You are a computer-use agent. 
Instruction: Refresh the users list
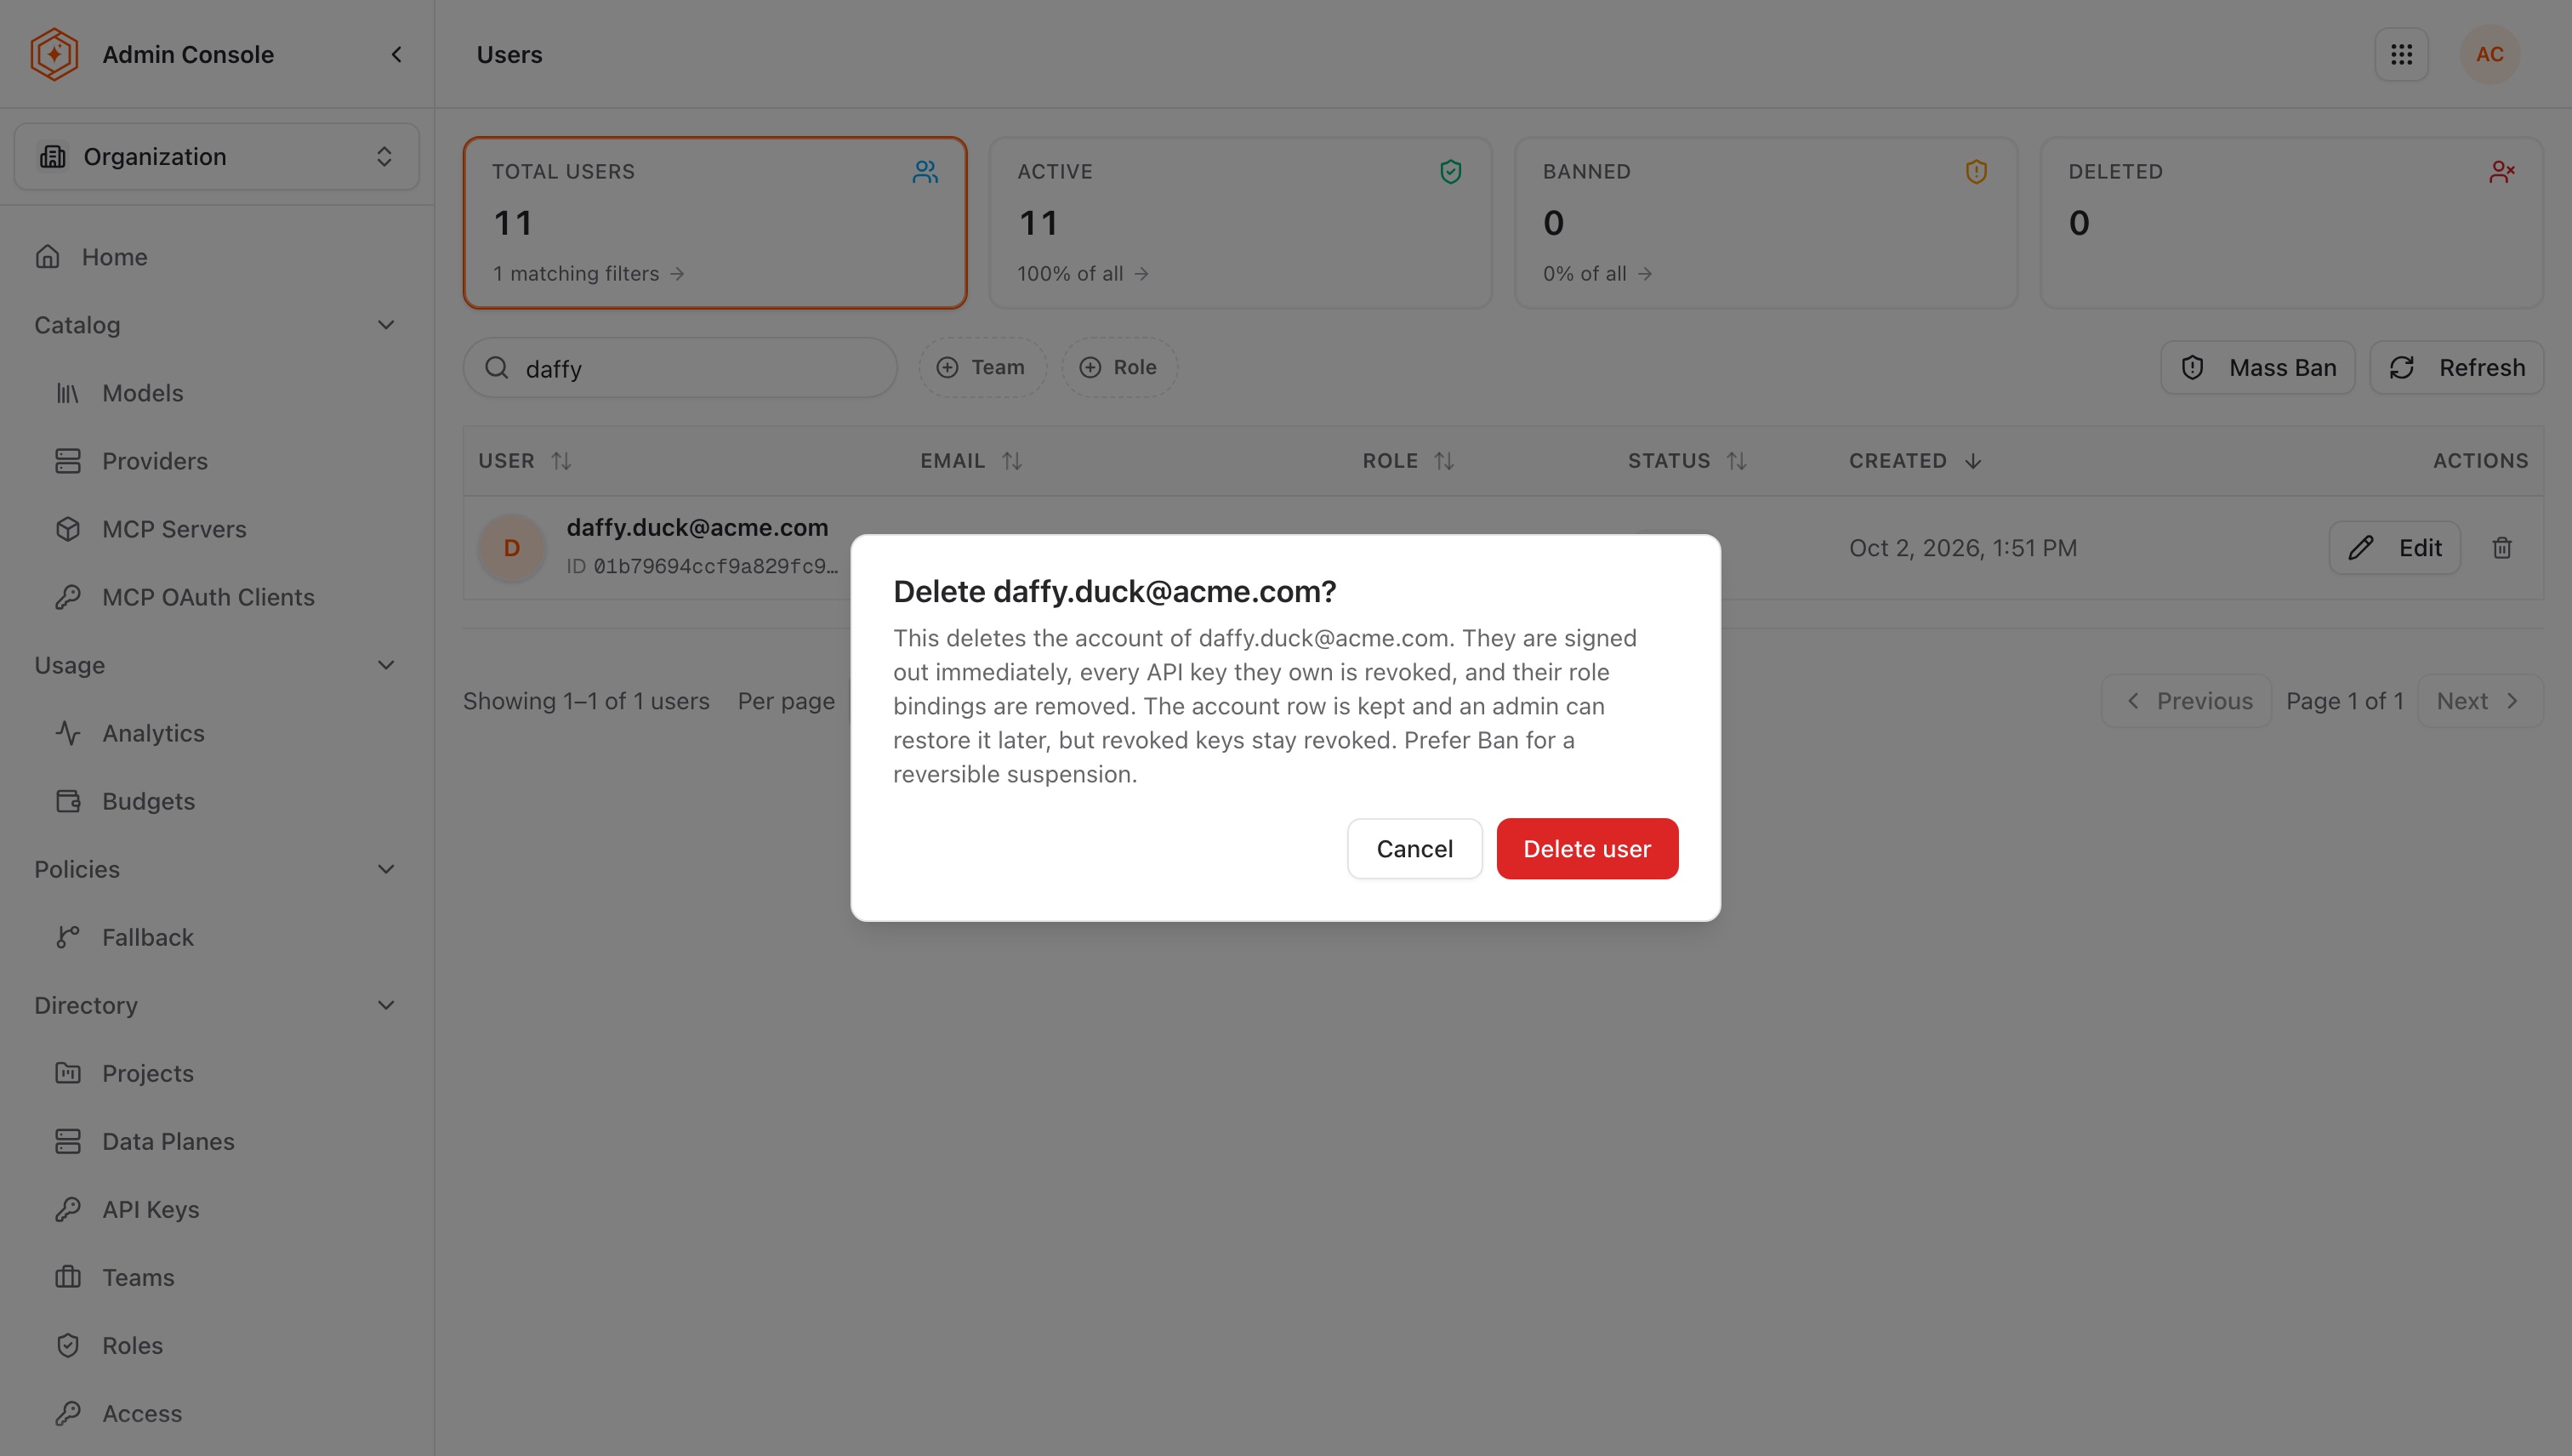point(2456,368)
